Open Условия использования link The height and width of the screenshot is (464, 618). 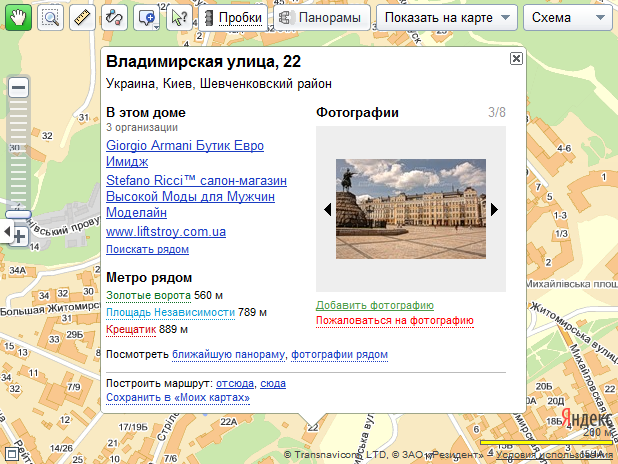[554, 455]
